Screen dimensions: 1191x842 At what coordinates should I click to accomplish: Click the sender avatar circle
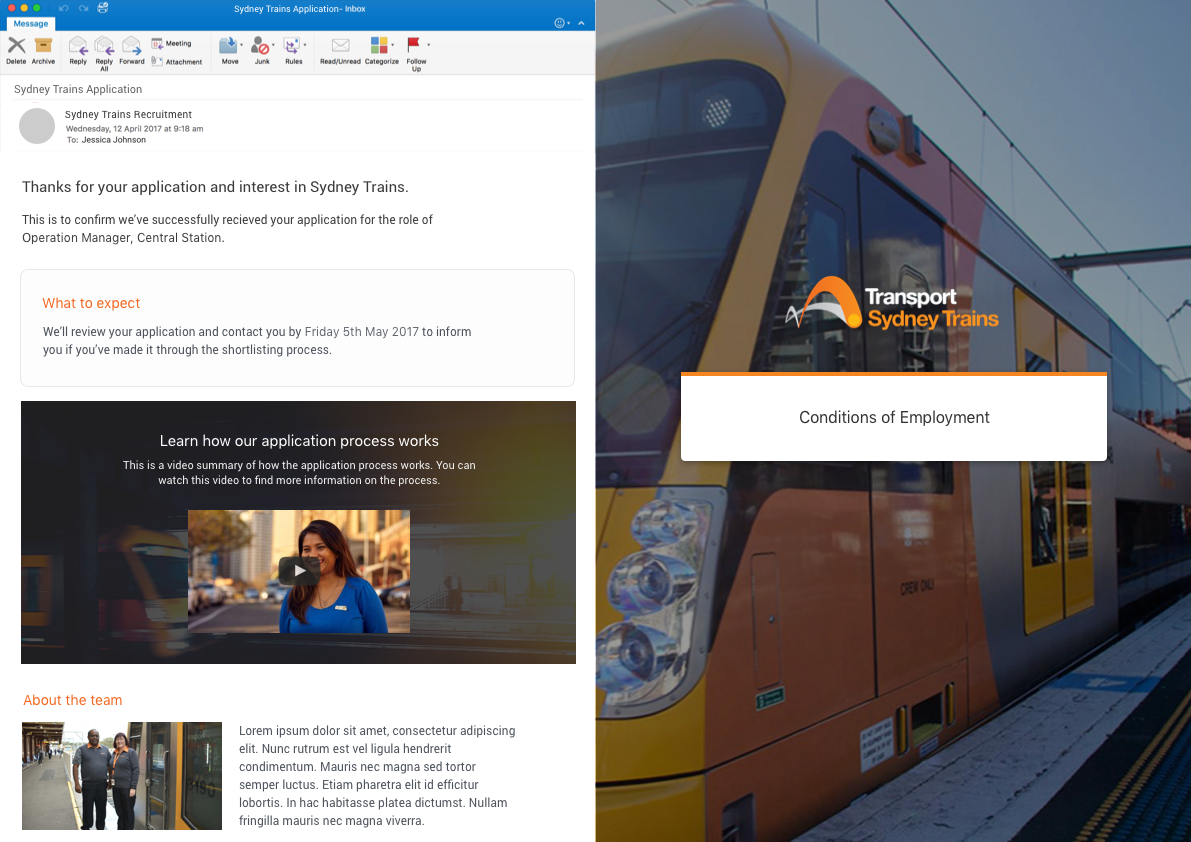[36, 126]
